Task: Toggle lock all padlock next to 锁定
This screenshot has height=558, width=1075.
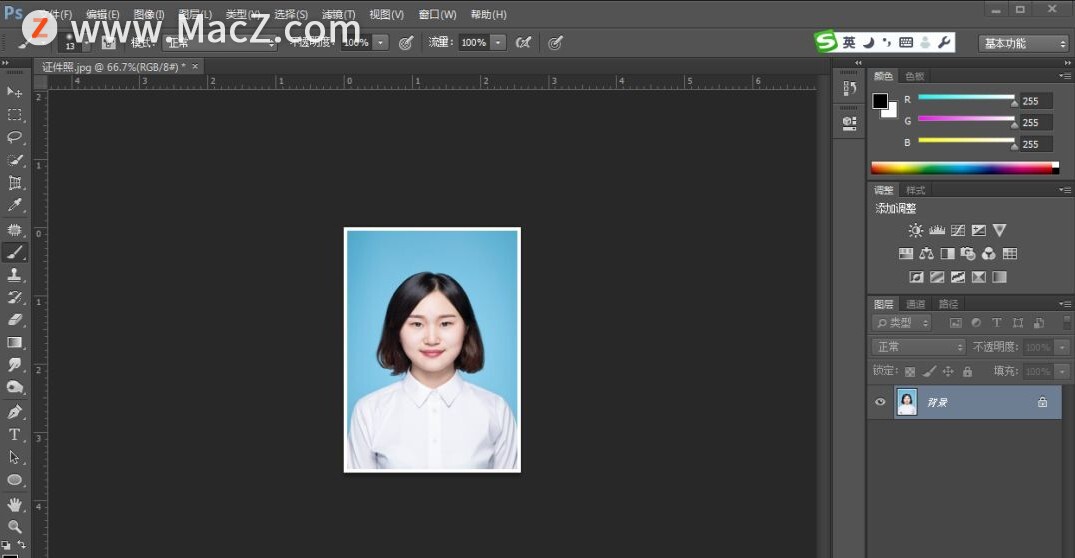Action: [x=967, y=372]
